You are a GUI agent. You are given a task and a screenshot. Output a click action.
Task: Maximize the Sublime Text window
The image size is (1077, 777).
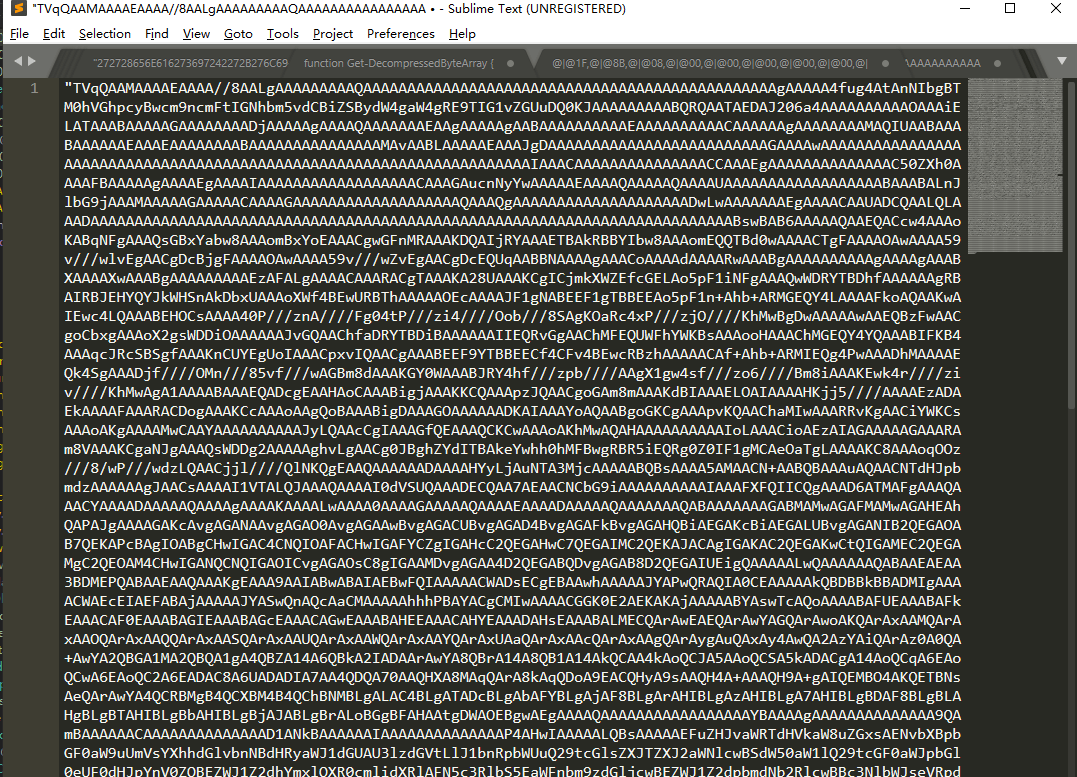click(1010, 9)
